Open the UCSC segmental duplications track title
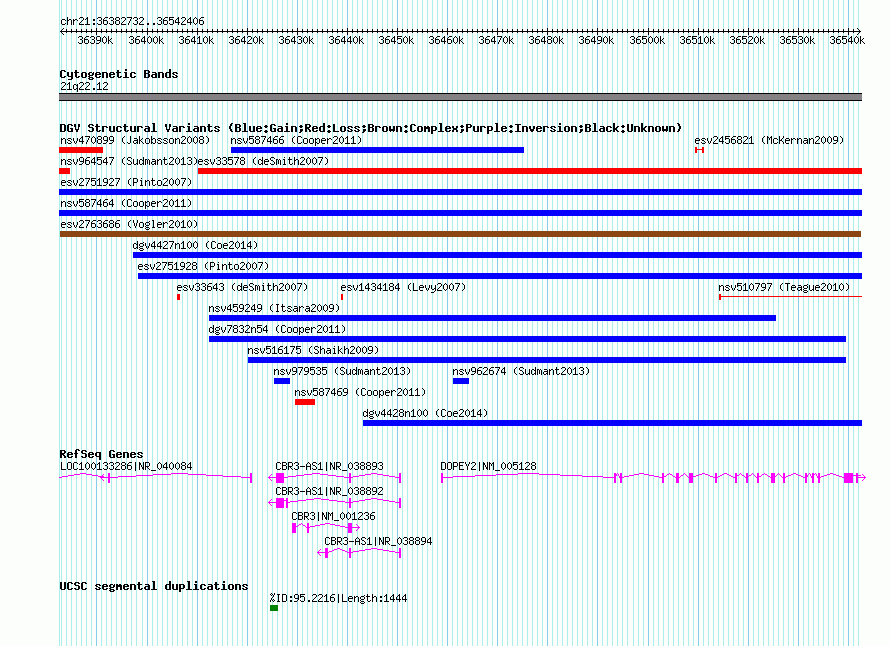The image size is (890, 646). pos(154,586)
